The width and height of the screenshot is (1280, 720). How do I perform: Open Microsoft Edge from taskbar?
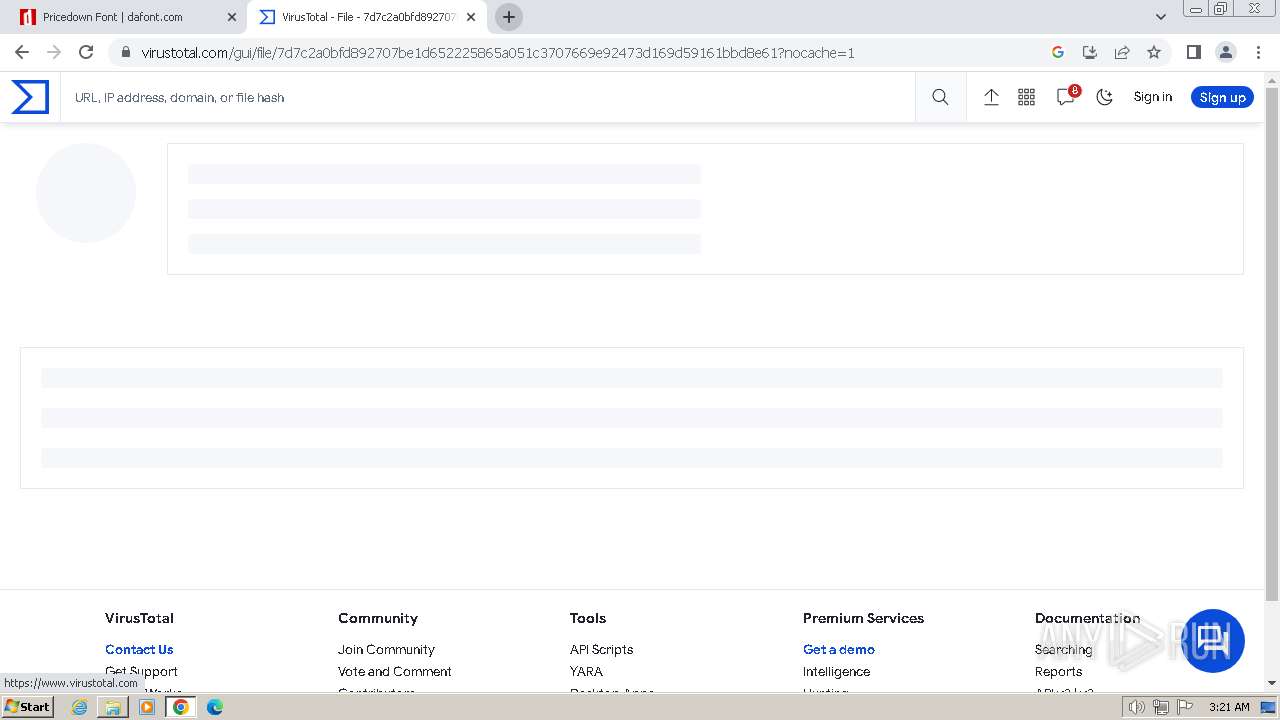click(x=214, y=707)
